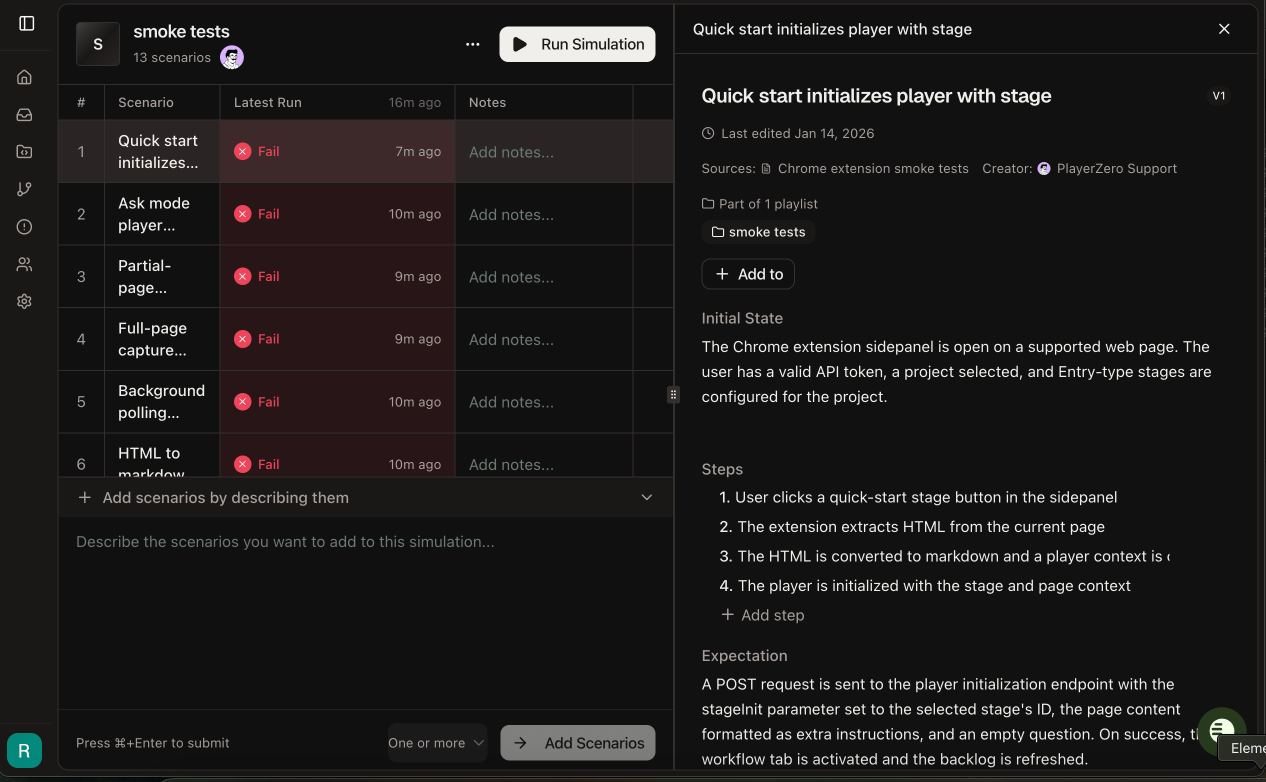Open Settings from the sidebar gear
This screenshot has width=1266, height=782.
(x=23, y=301)
